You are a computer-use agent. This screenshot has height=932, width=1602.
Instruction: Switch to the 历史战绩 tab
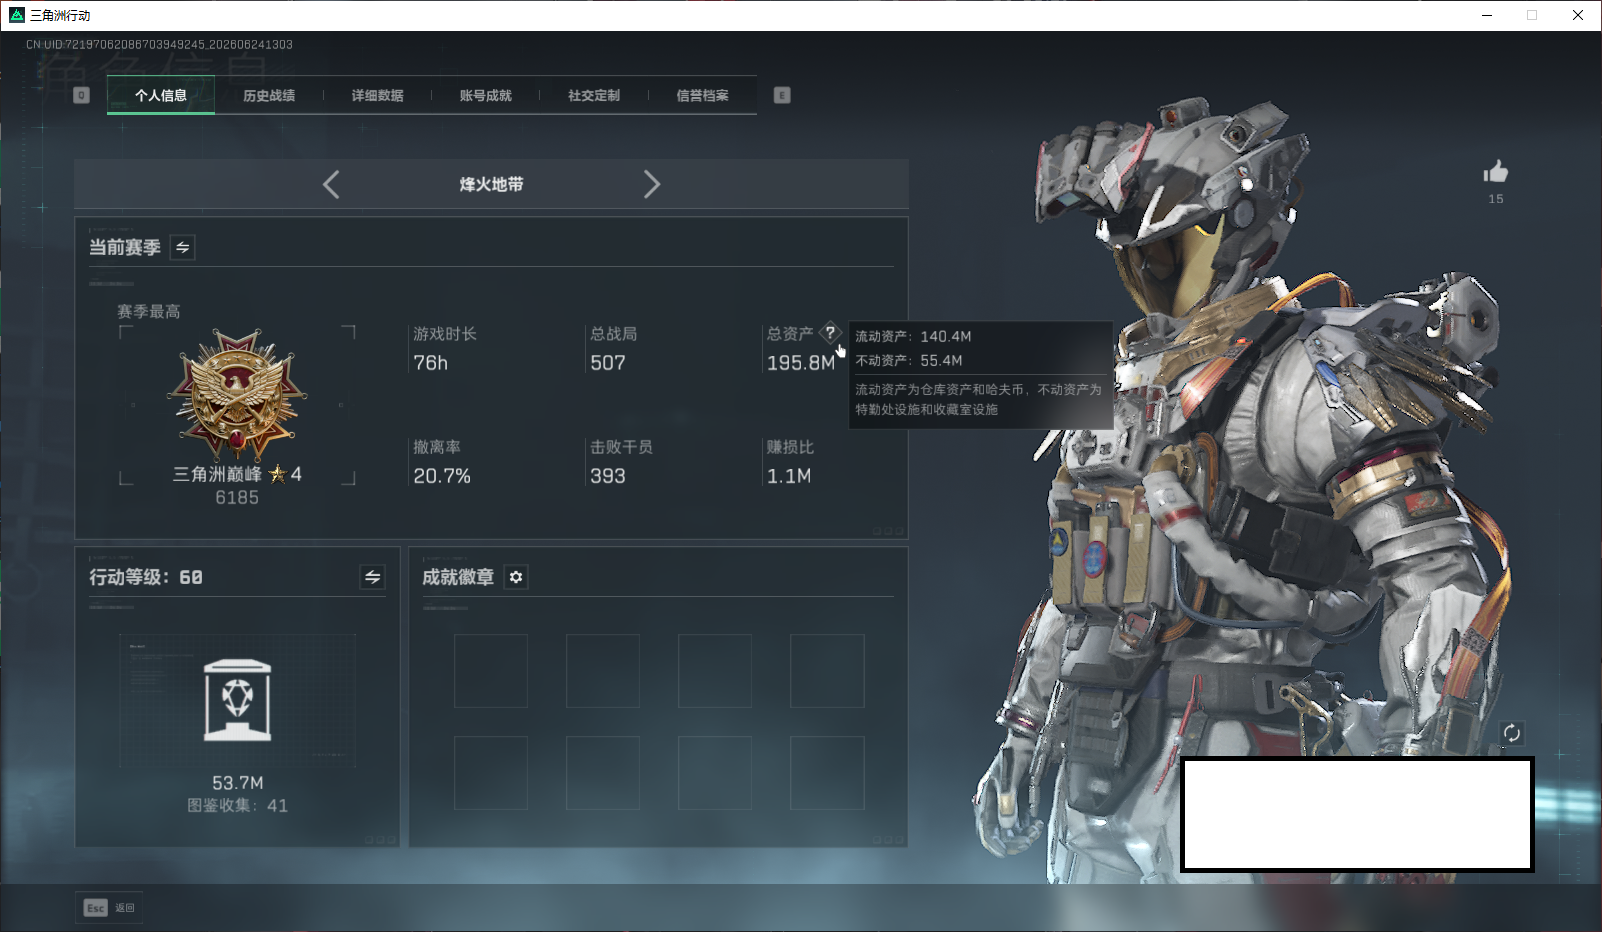tap(269, 95)
